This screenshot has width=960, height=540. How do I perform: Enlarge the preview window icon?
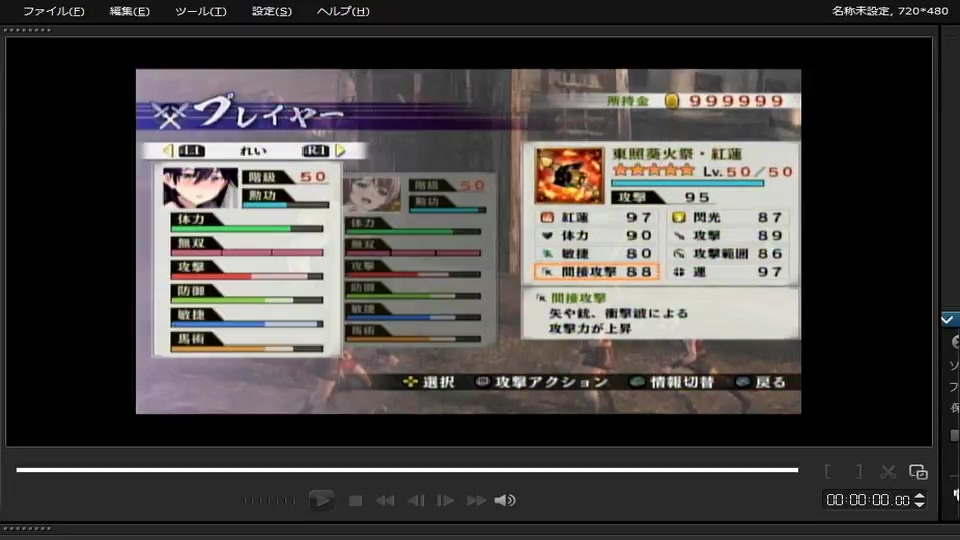click(918, 471)
